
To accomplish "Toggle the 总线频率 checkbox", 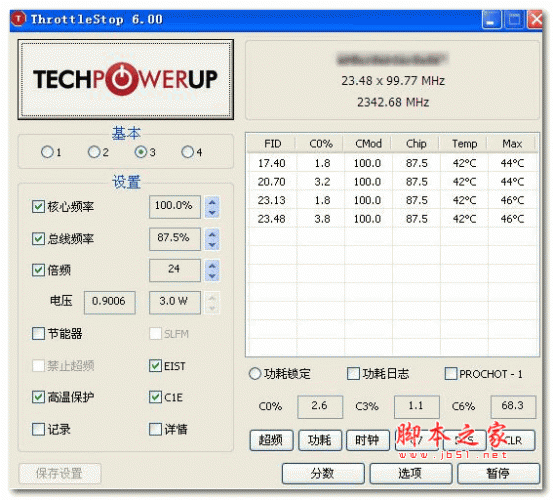I will tap(38, 239).
